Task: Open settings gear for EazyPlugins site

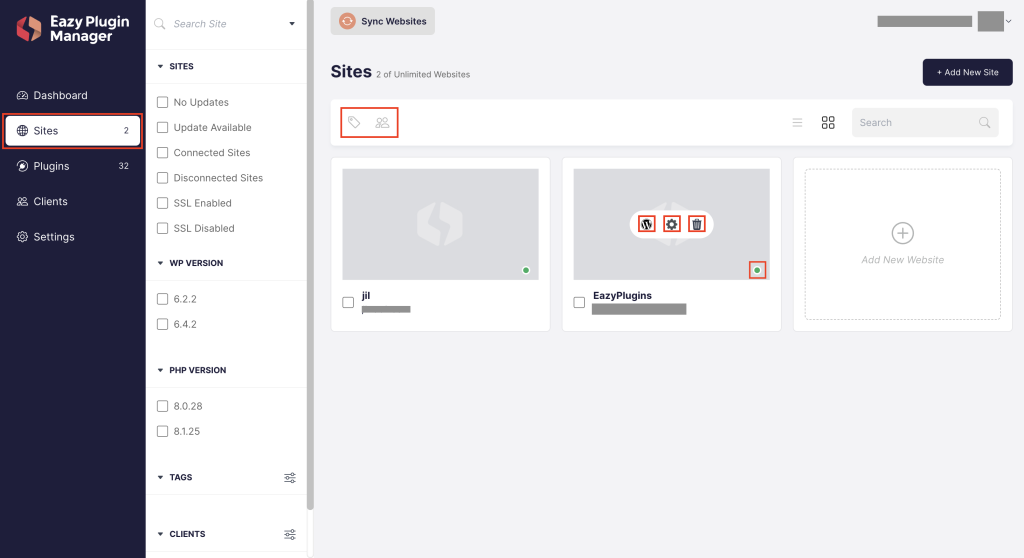Action: tap(671, 224)
